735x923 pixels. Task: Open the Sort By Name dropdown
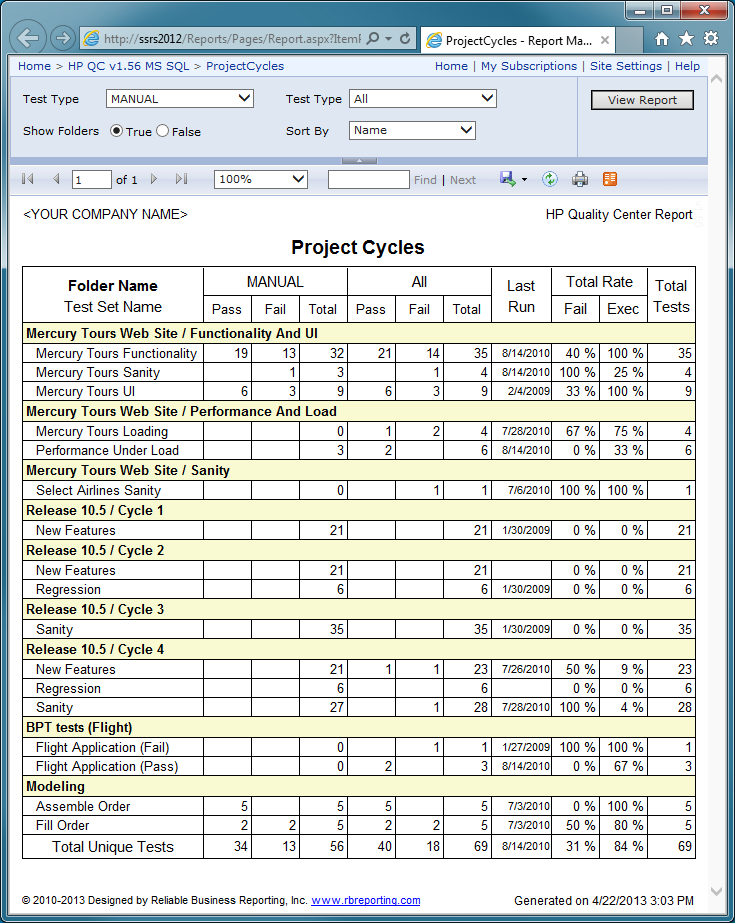click(x=412, y=130)
